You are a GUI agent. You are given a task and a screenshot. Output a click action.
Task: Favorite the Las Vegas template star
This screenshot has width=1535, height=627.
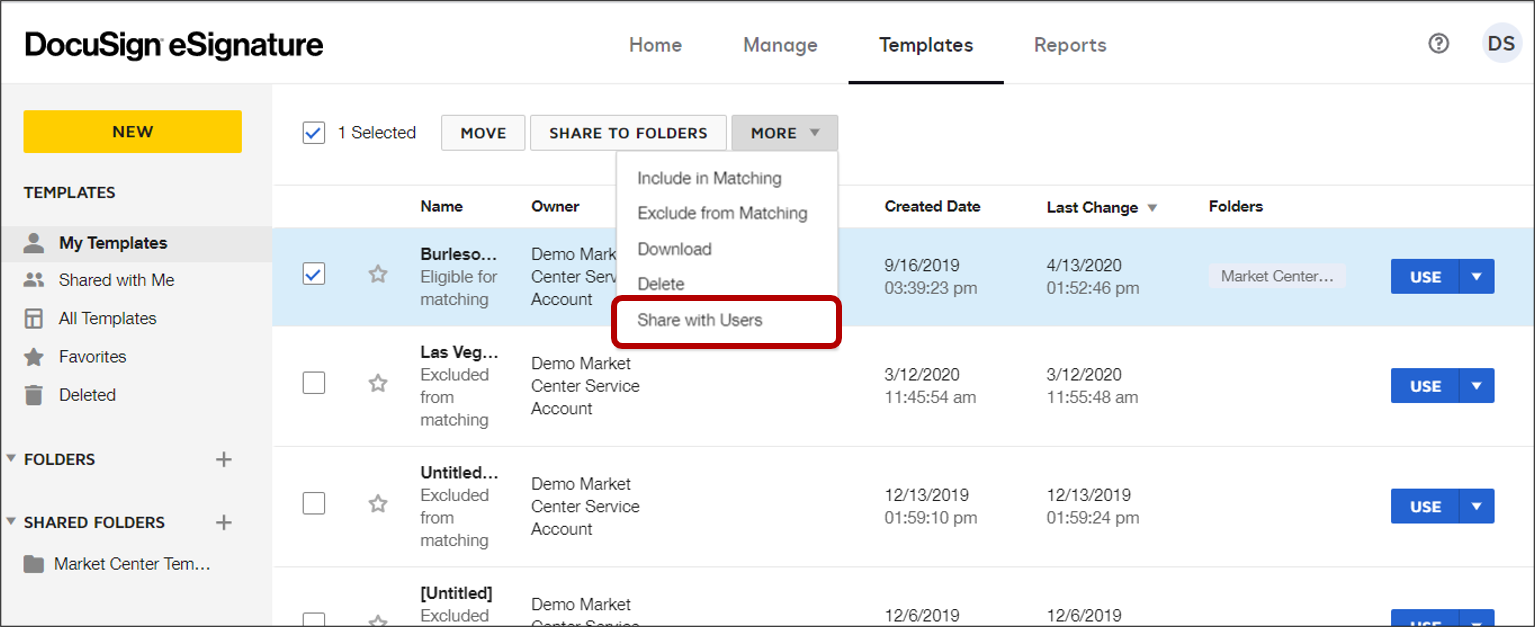[x=378, y=383]
